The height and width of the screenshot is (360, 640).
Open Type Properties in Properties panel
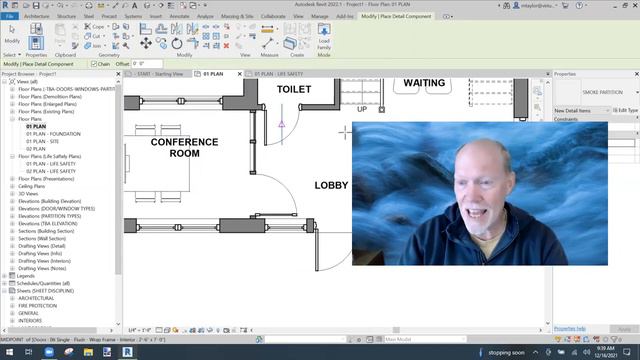(36, 29)
